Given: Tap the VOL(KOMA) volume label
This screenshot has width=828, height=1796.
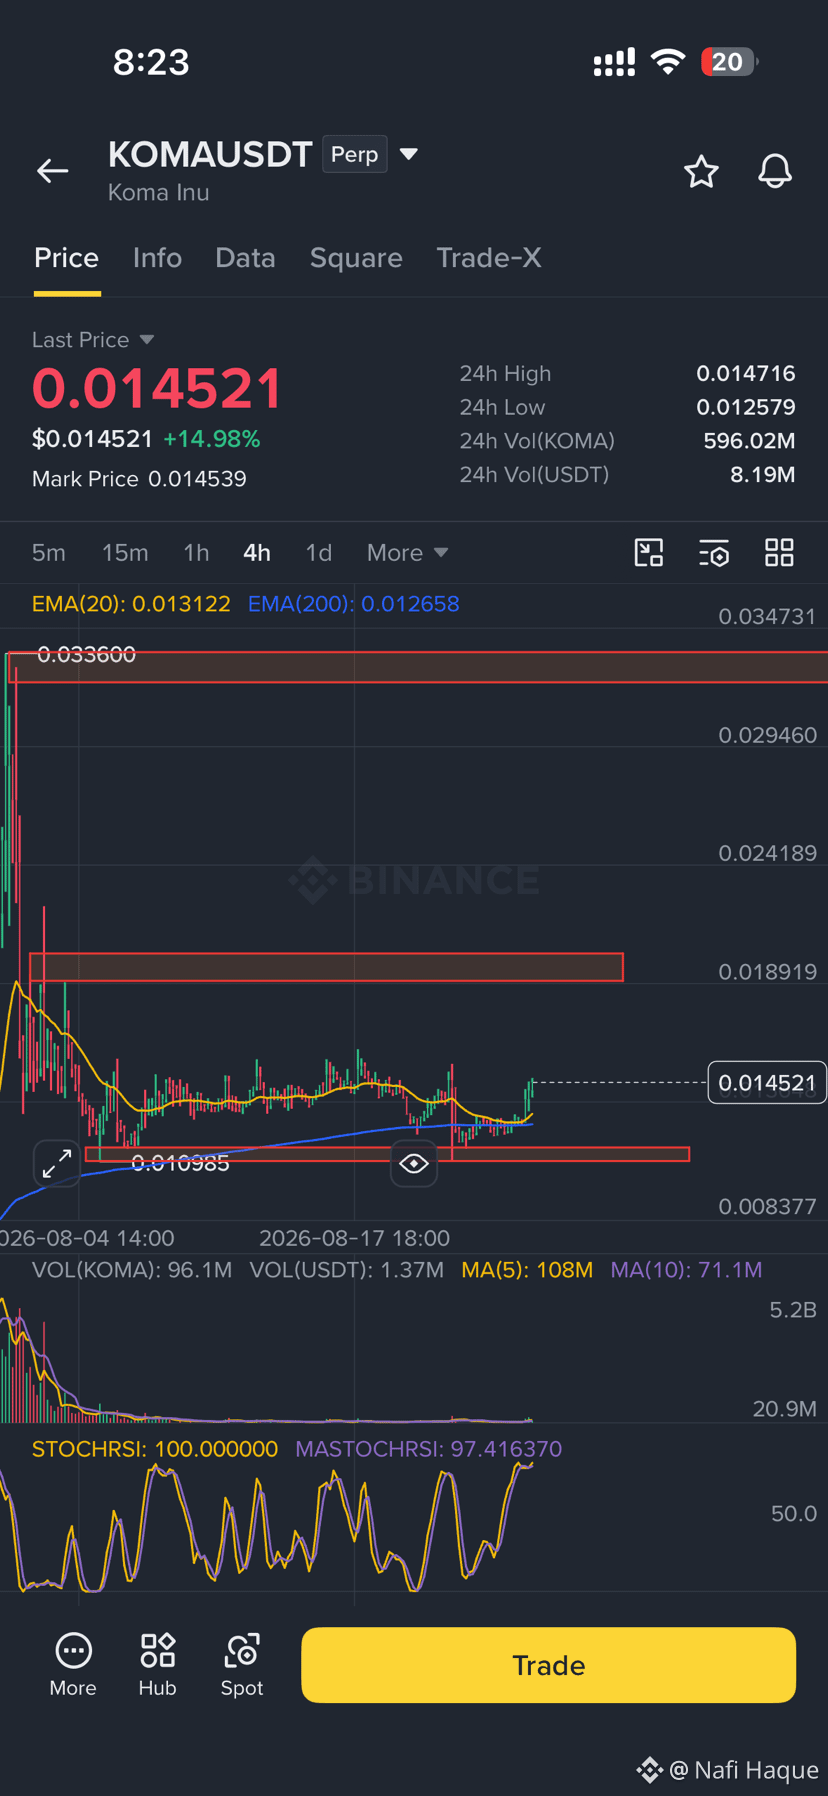Looking at the screenshot, I should 132,1270.
